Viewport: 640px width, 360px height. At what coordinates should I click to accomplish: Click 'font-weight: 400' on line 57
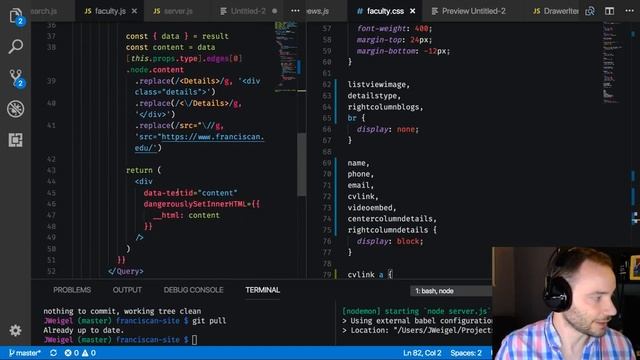click(394, 29)
